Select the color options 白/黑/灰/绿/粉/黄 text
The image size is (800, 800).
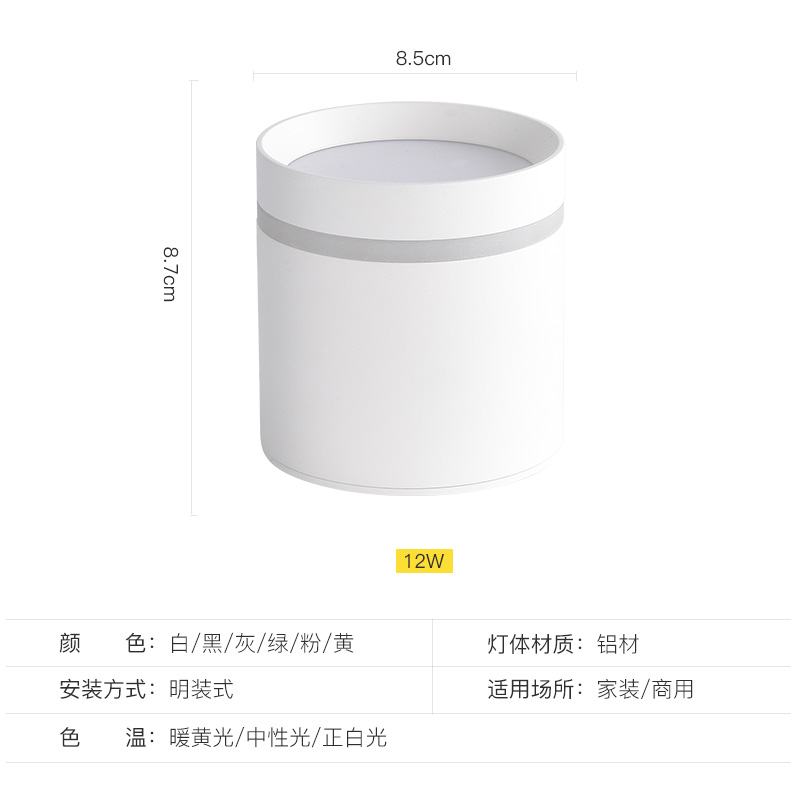click(262, 643)
